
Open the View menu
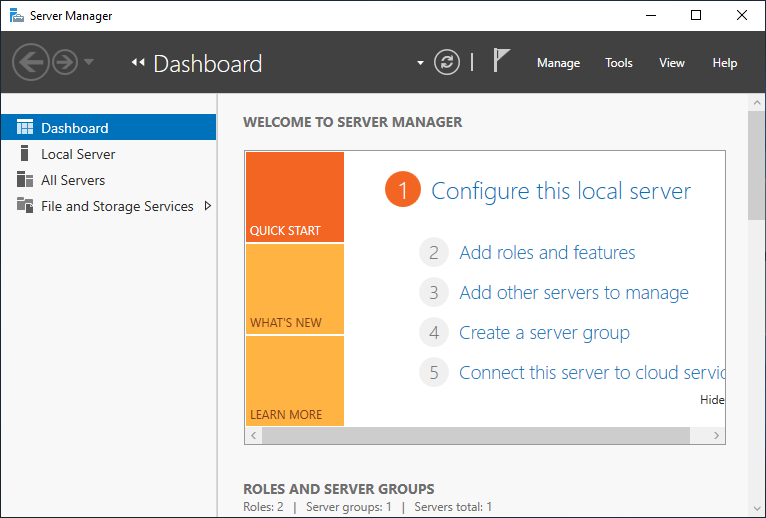672,63
